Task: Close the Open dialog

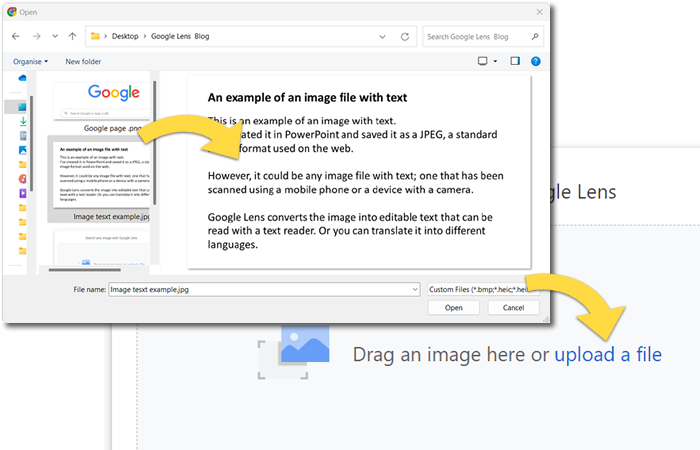Action: click(x=539, y=12)
